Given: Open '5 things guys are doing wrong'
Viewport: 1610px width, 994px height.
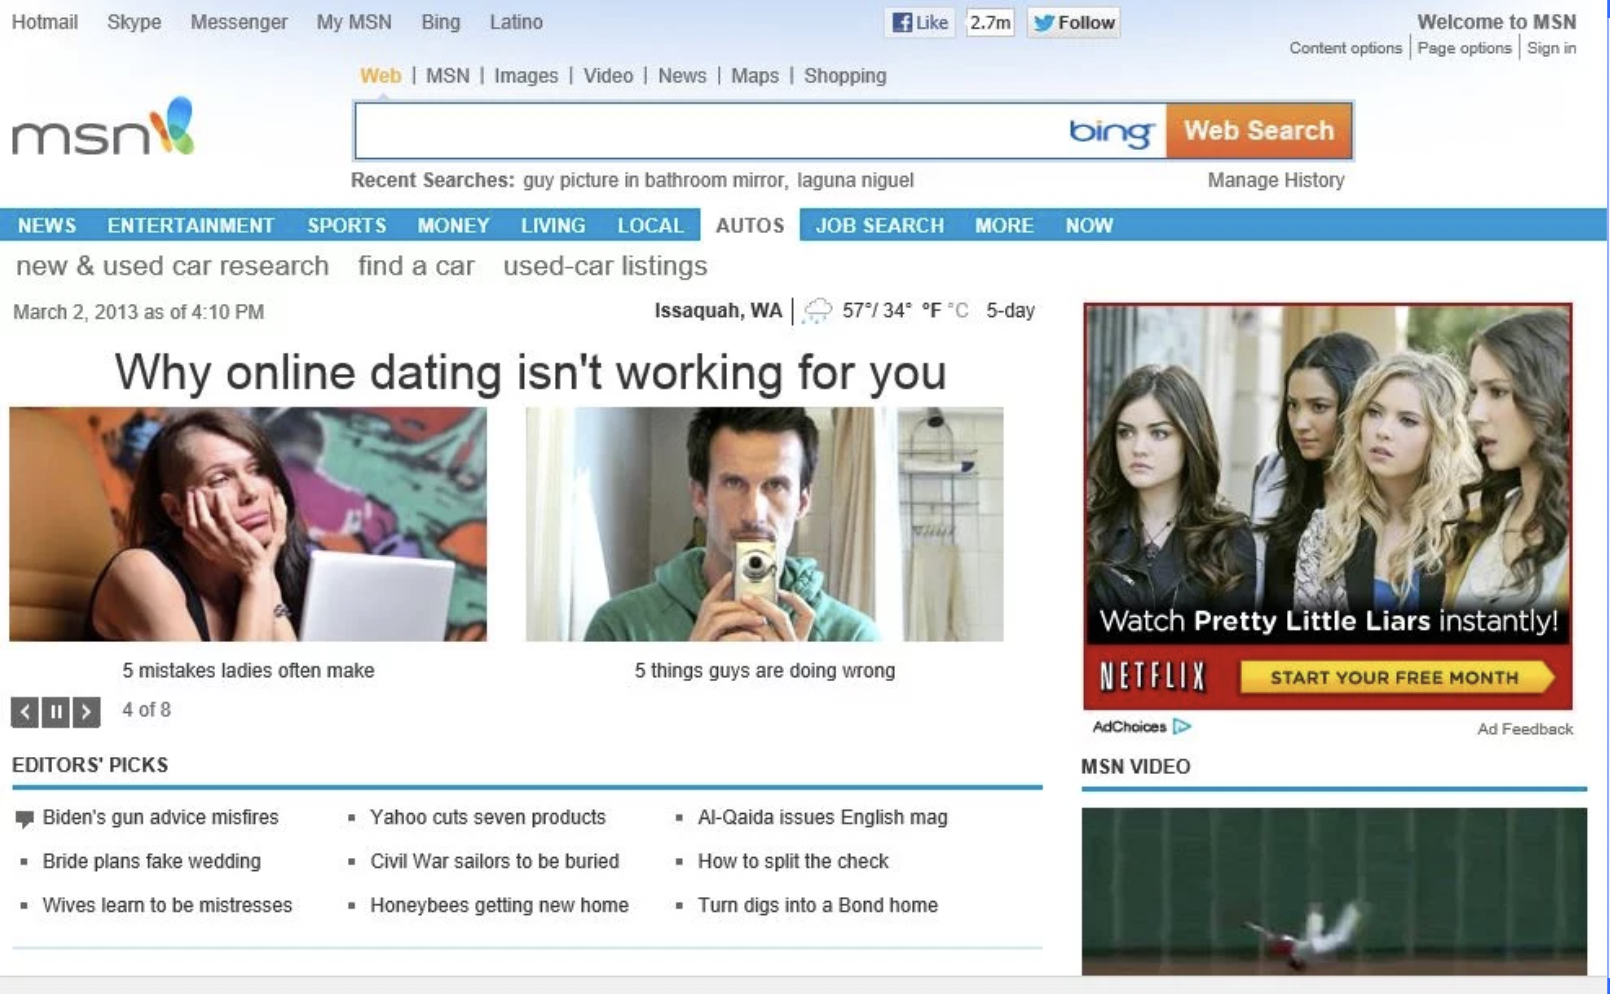Looking at the screenshot, I should coord(765,671).
